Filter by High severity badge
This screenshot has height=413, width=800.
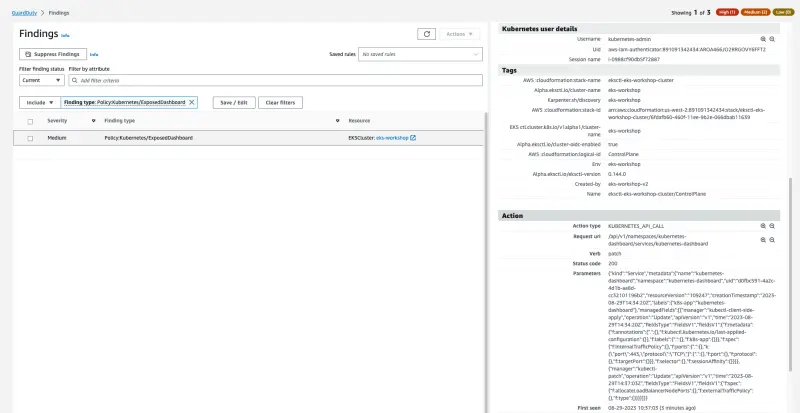point(726,12)
